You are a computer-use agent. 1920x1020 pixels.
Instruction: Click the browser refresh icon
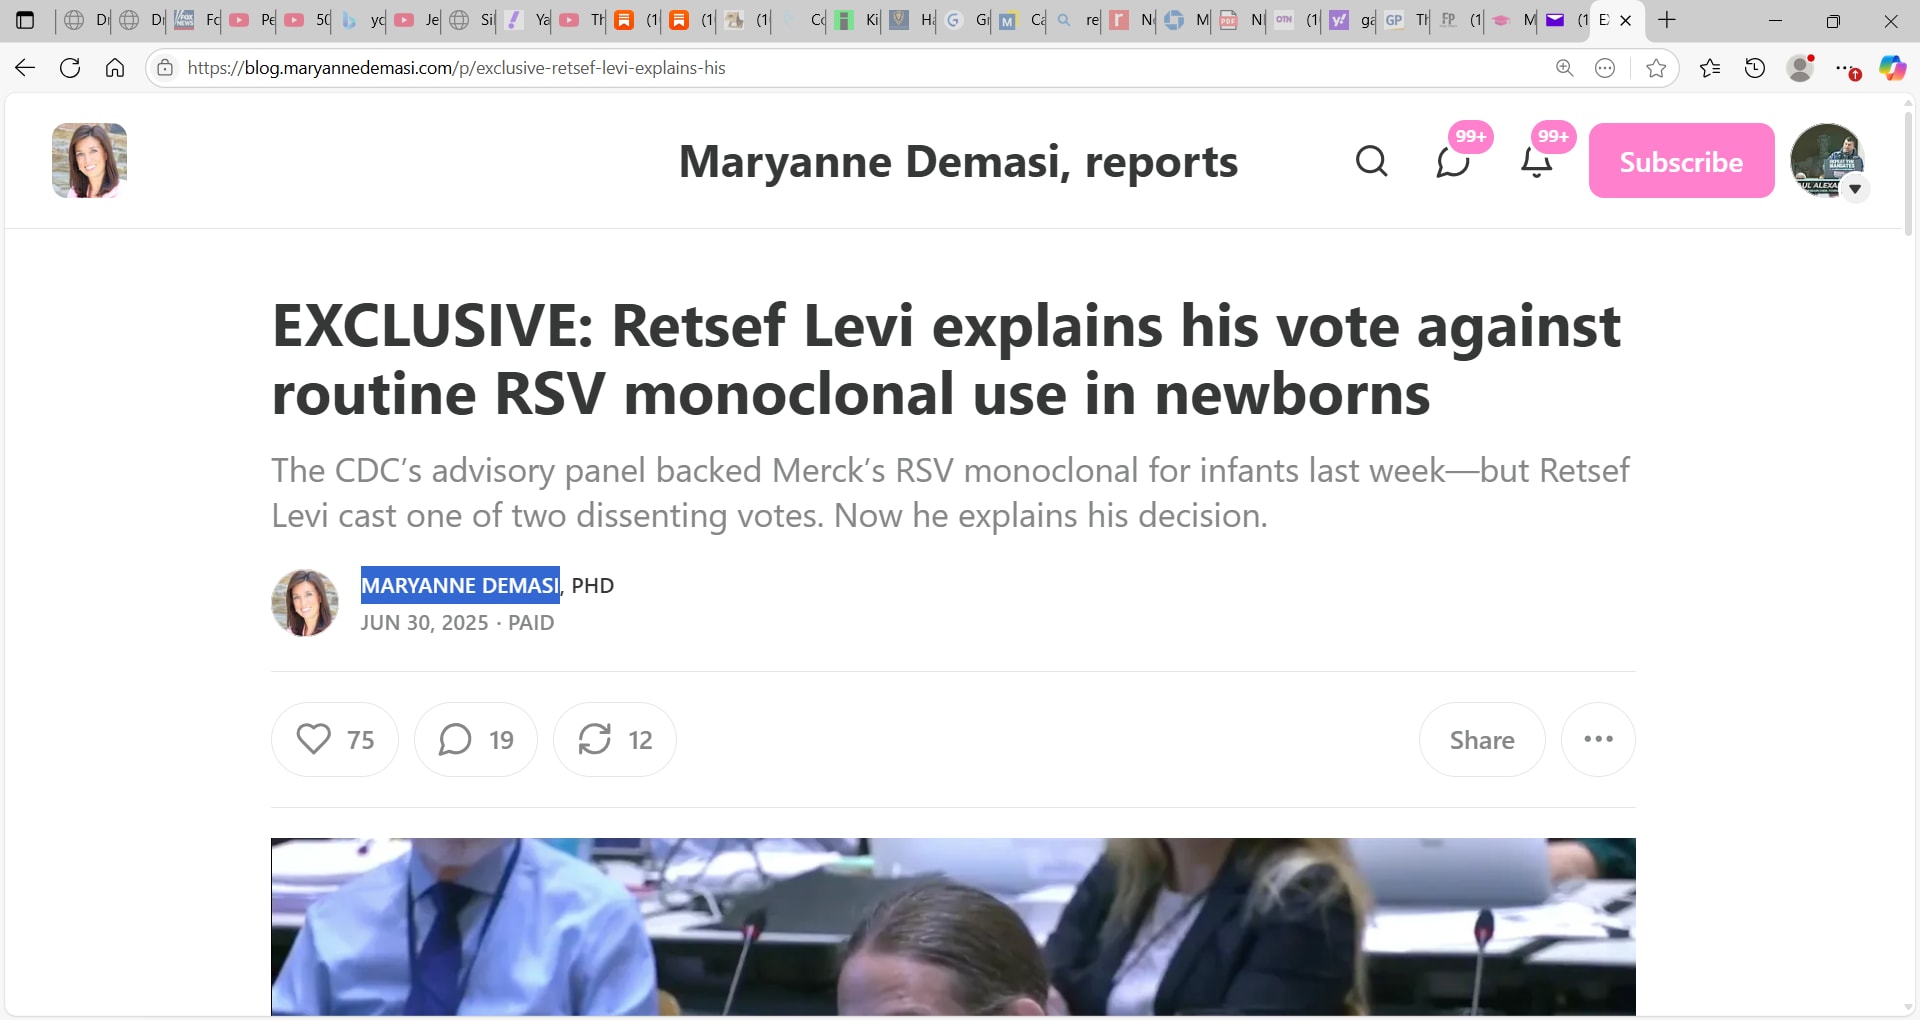pos(70,68)
